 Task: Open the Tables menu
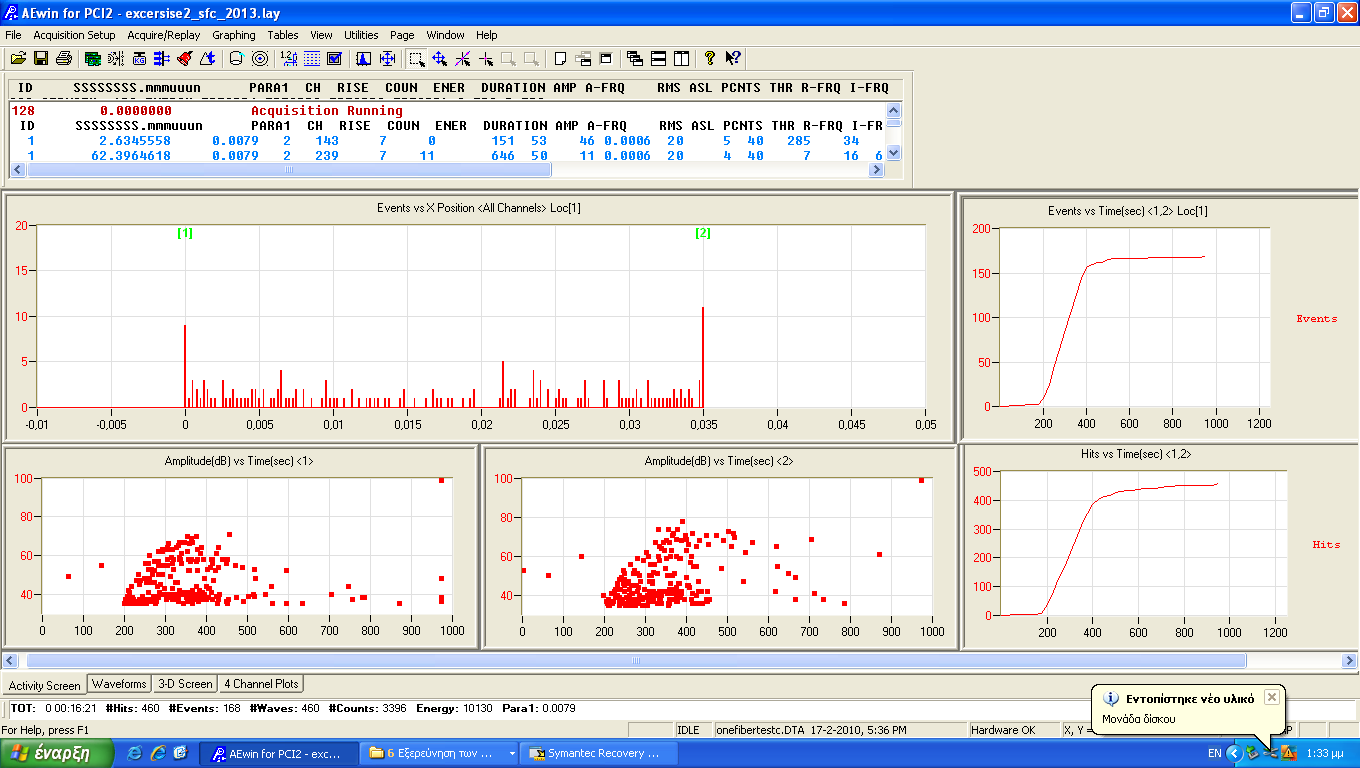(283, 35)
